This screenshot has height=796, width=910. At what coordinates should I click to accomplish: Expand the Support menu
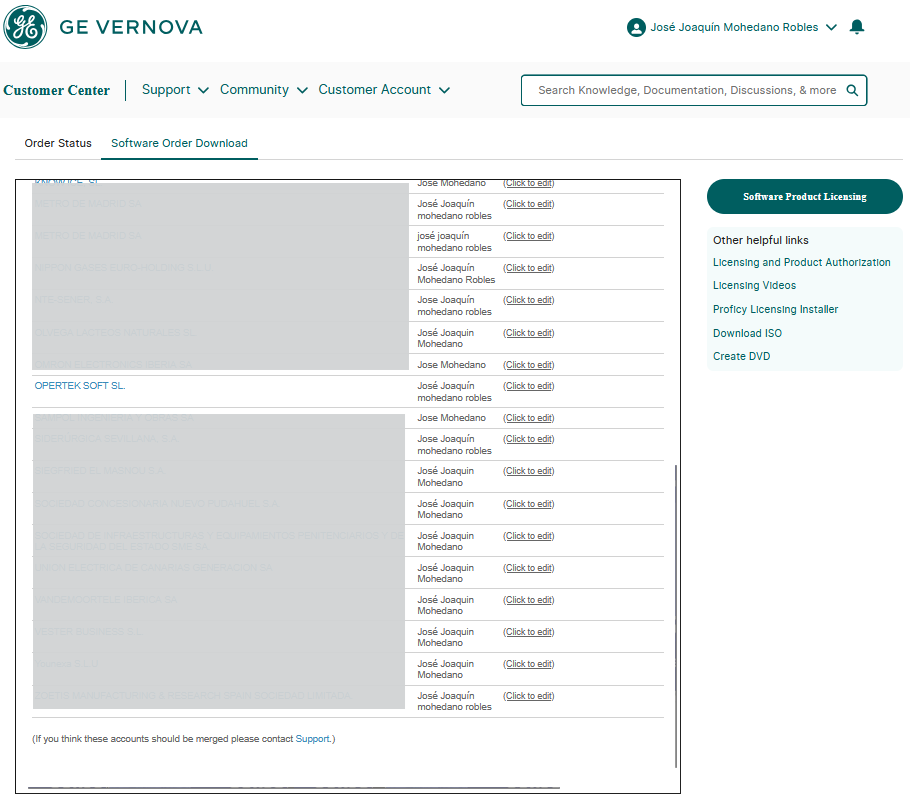point(175,90)
